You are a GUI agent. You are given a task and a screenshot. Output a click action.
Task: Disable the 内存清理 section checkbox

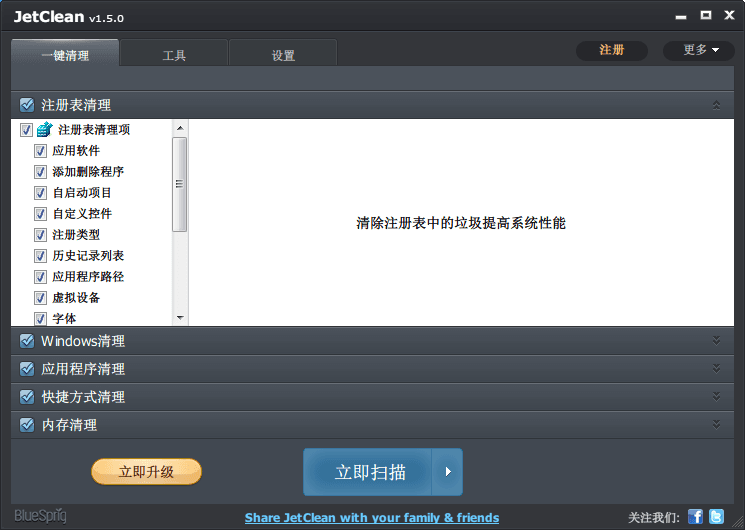(x=27, y=424)
